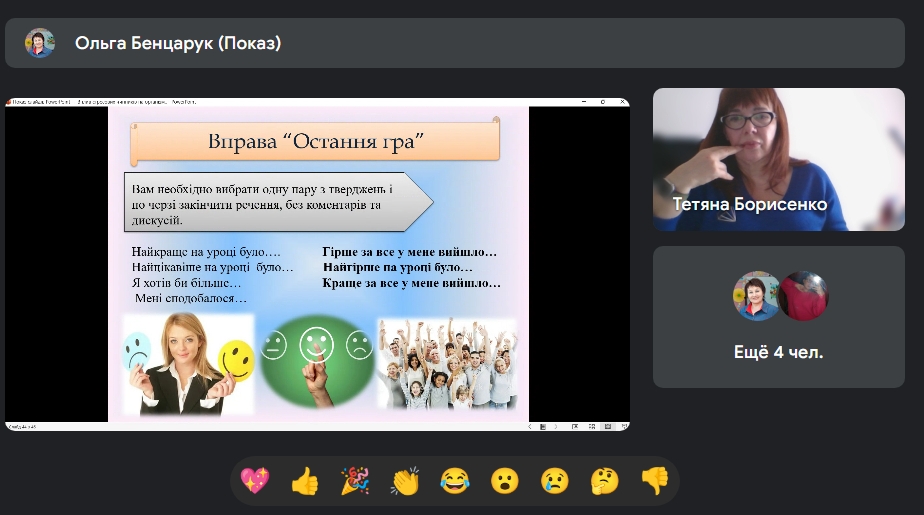924x515 pixels.
Task: Open the "Ещё 4 чел." participants tile
Action: (x=778, y=317)
